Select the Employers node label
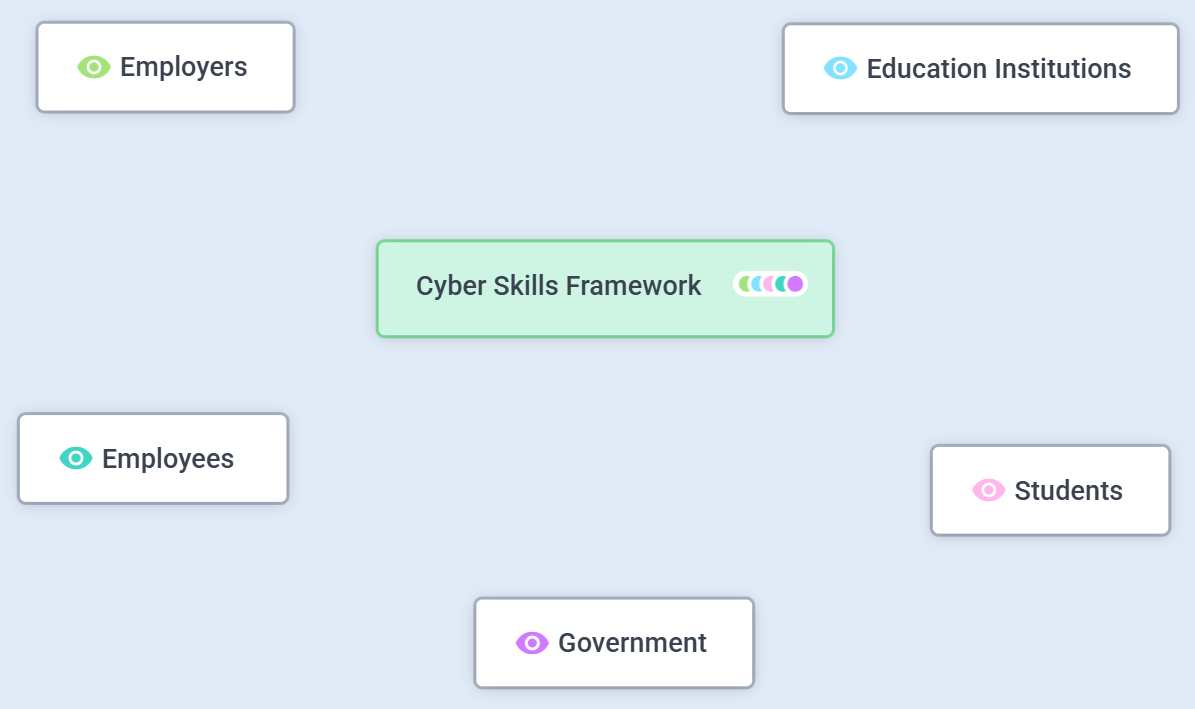Screen dimensions: 1195x709 183,67
